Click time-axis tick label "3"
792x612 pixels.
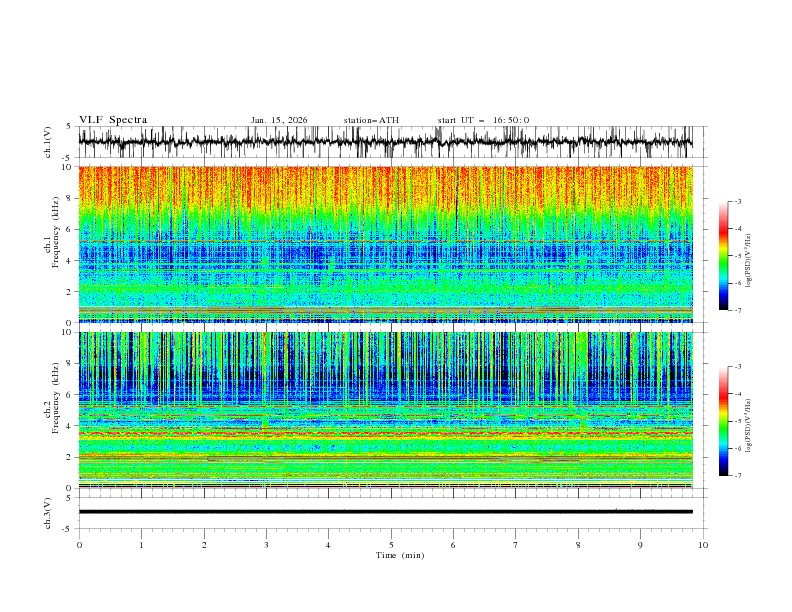tap(266, 545)
